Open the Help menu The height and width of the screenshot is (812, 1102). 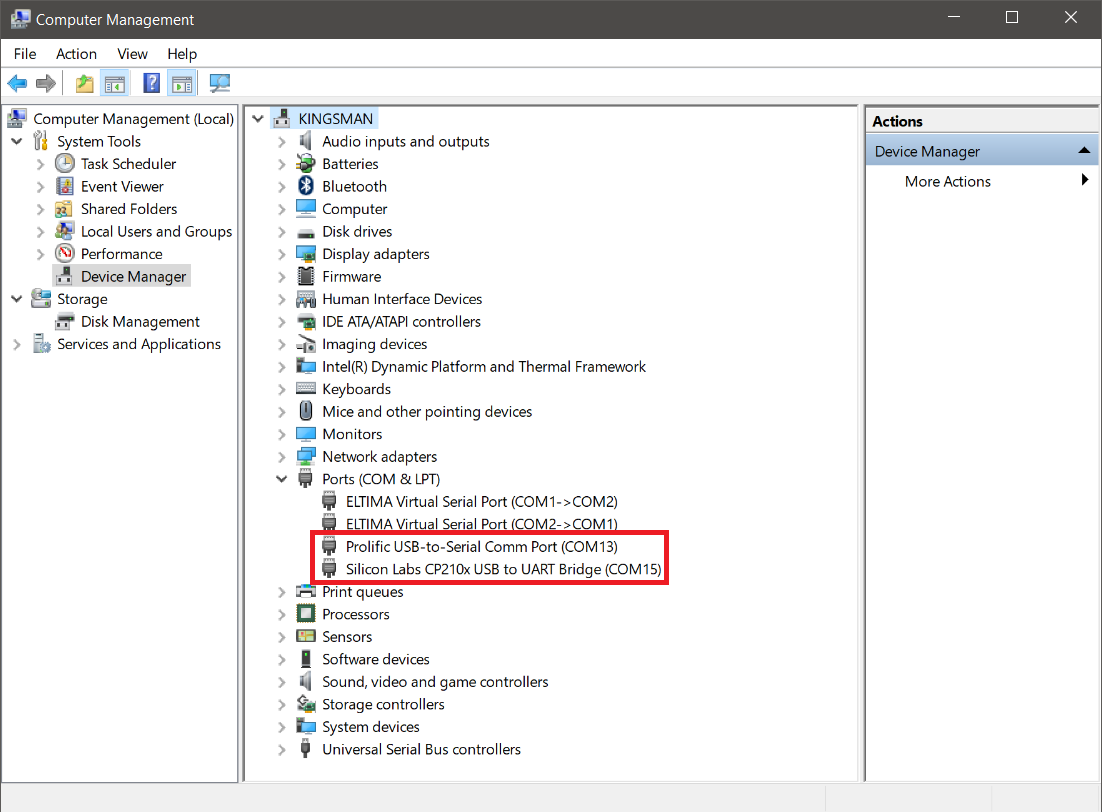coord(182,54)
